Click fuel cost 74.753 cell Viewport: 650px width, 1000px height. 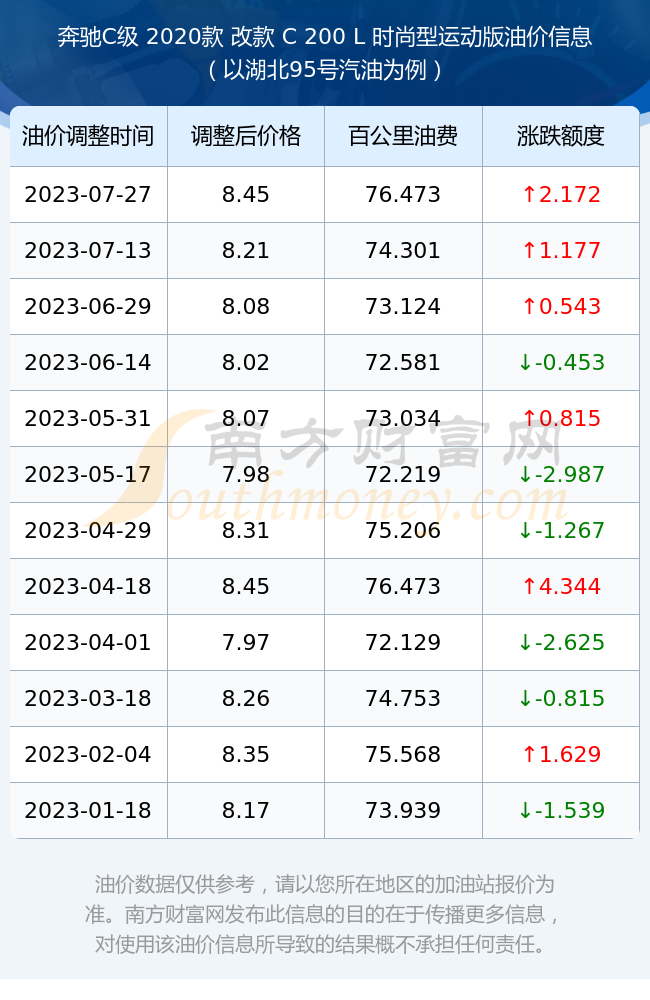[403, 698]
